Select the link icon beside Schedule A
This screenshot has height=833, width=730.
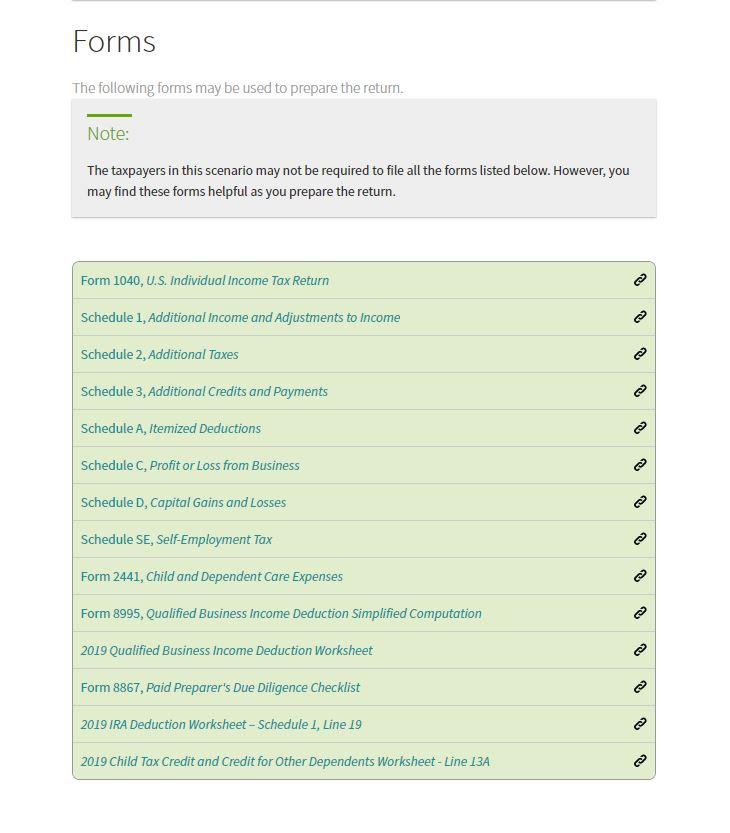[x=639, y=428]
